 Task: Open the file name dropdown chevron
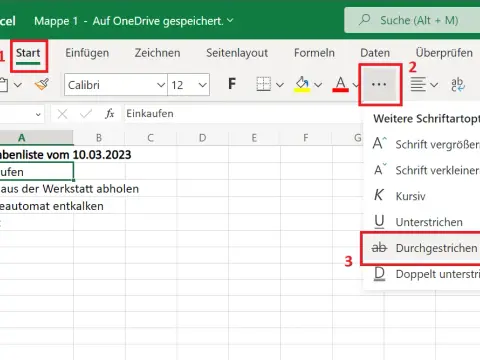(230, 20)
